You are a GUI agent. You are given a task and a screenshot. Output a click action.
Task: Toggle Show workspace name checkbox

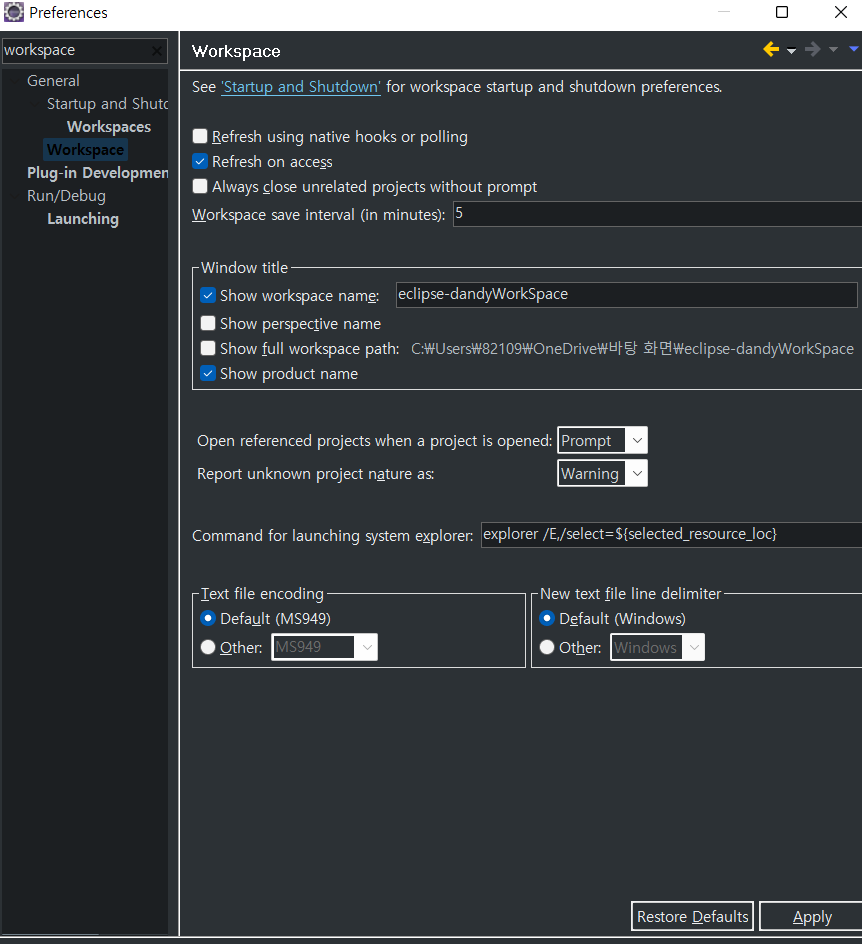click(x=208, y=295)
